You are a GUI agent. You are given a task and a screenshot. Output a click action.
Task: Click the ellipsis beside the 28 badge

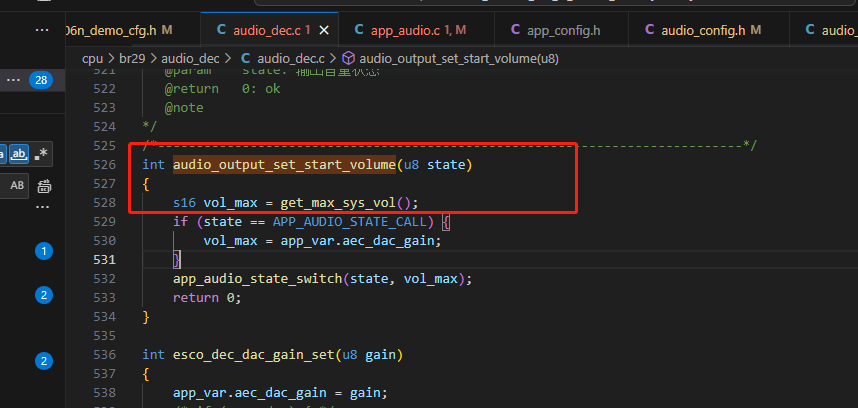pos(13,80)
